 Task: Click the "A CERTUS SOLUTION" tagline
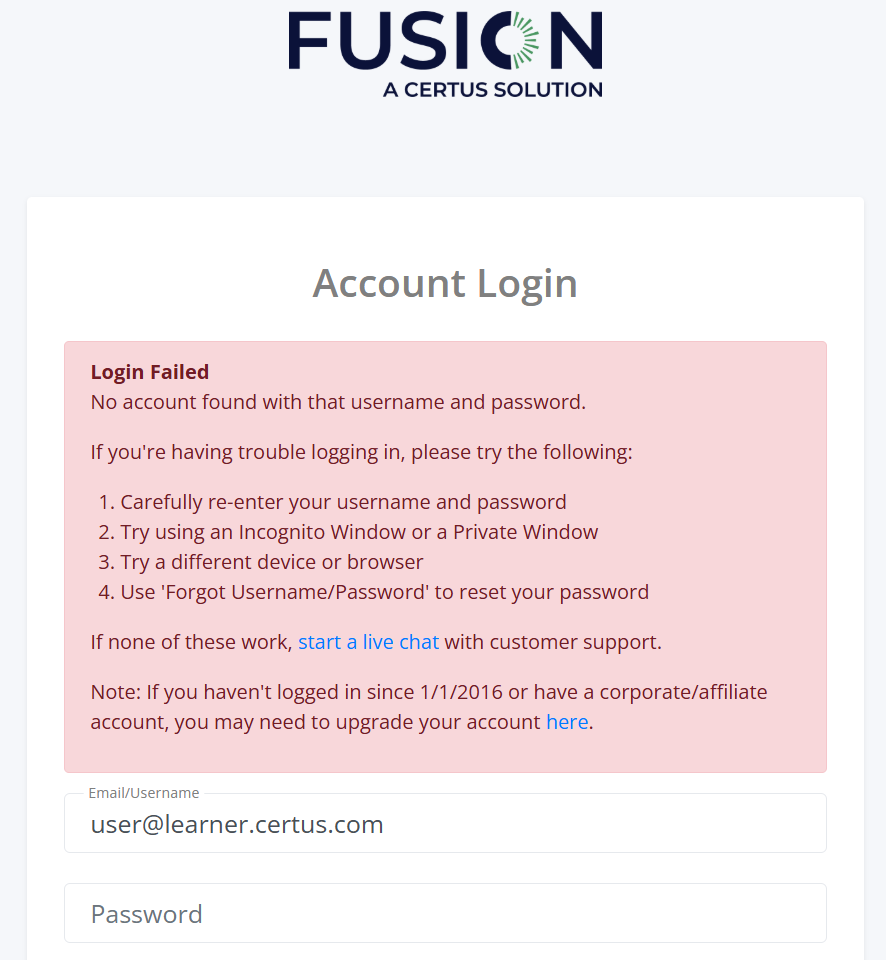click(x=492, y=89)
